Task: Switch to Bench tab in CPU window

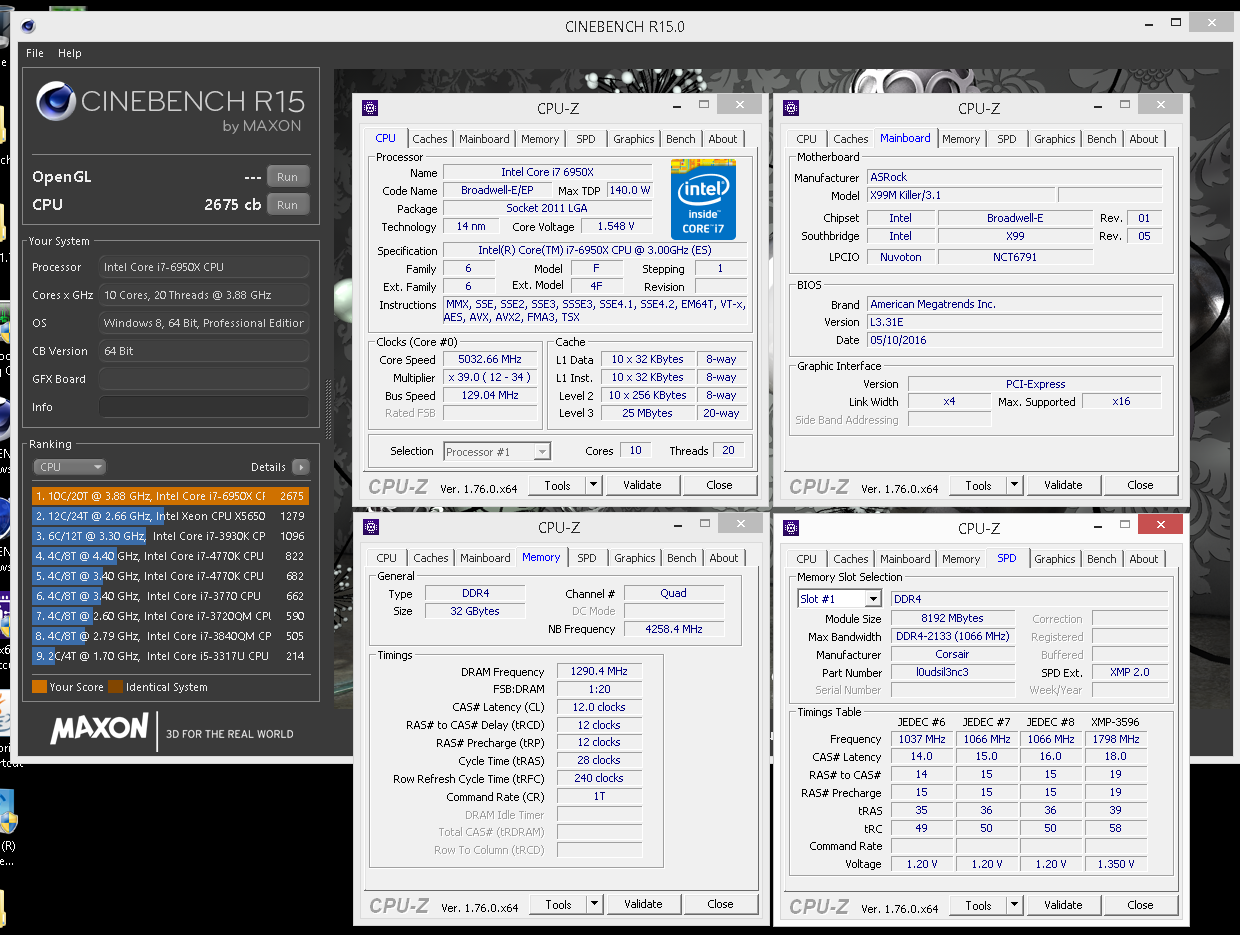Action: pyautogui.click(x=681, y=139)
